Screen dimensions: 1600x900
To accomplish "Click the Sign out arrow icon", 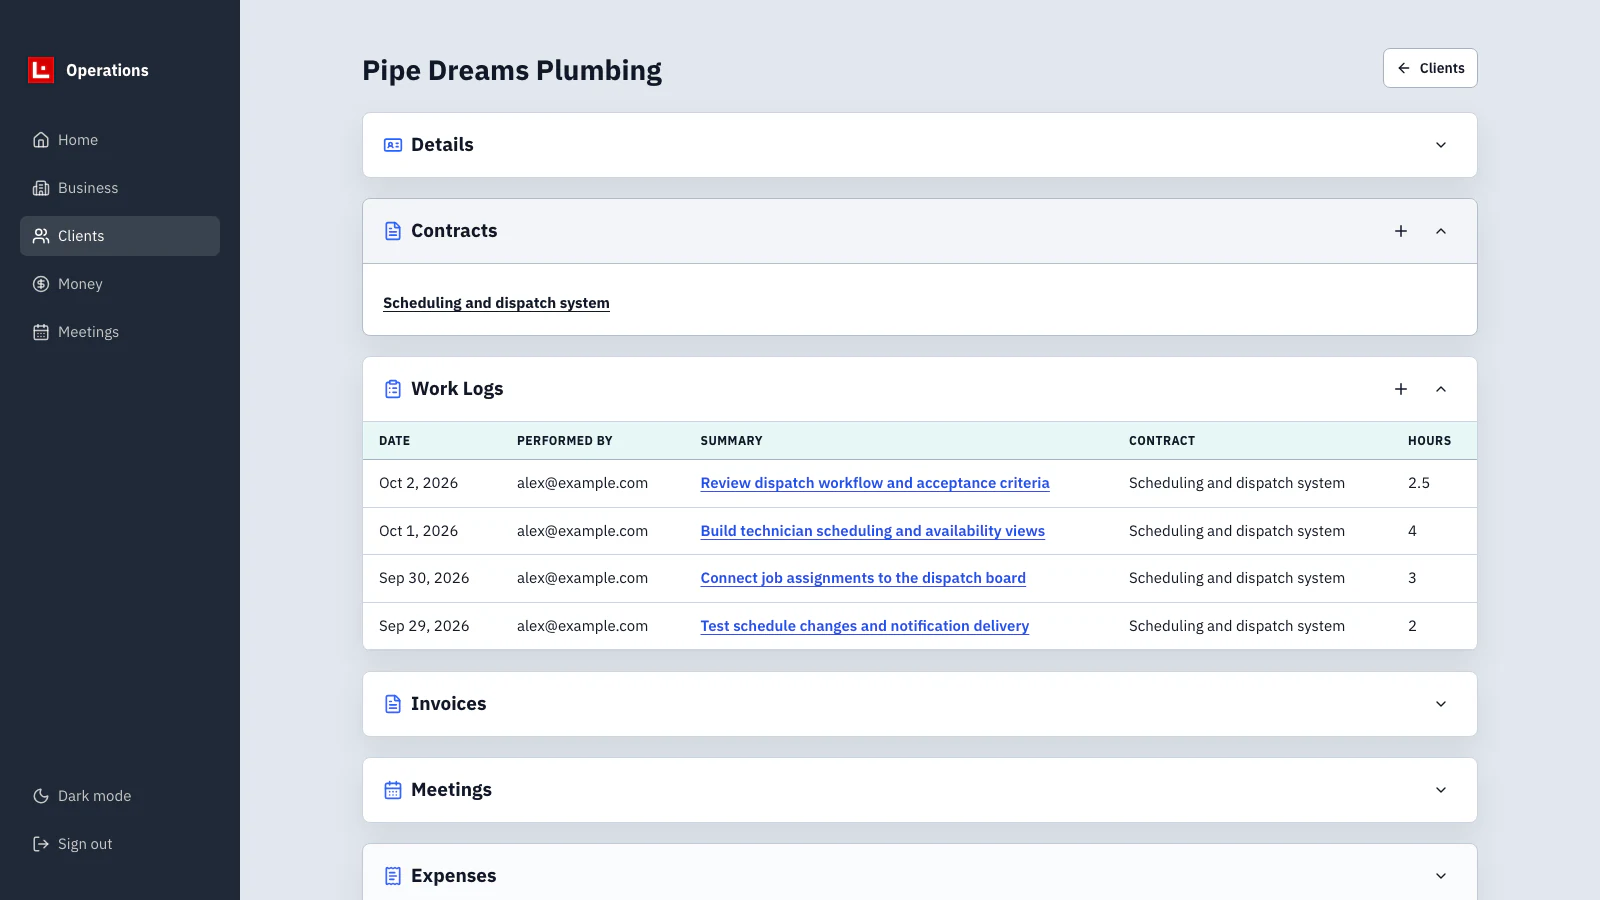I will tap(41, 844).
